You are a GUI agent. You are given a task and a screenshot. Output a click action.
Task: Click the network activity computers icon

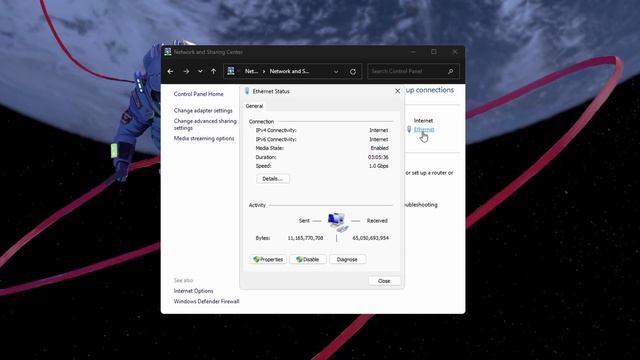click(338, 222)
